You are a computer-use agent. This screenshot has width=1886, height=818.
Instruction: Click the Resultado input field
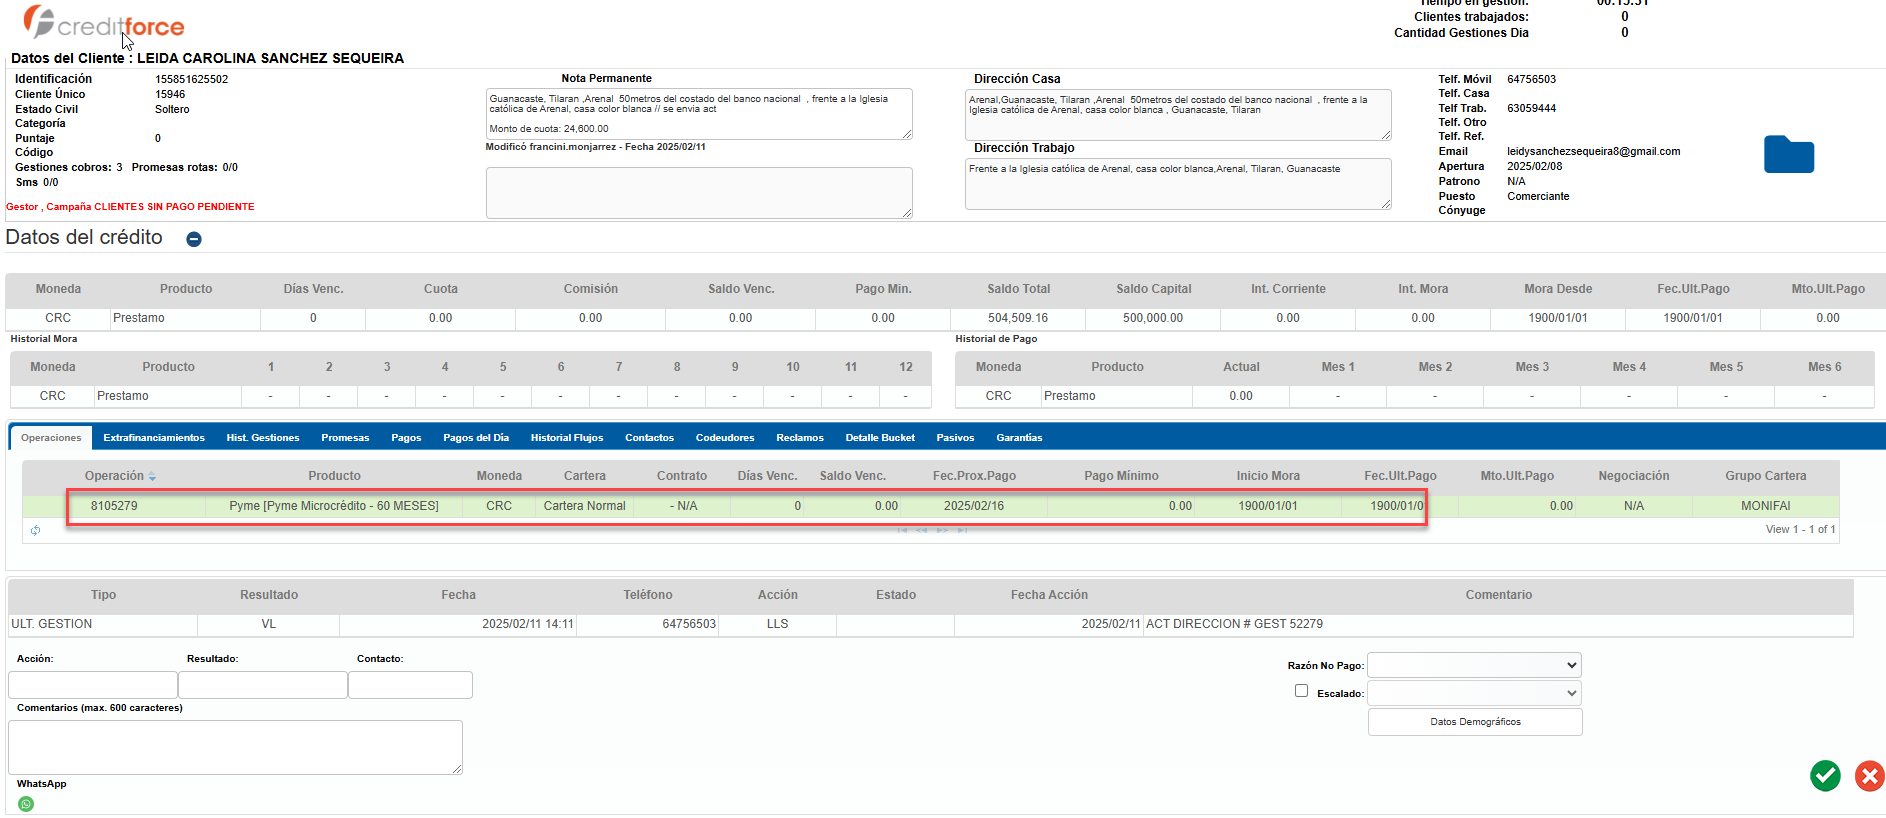click(x=263, y=685)
